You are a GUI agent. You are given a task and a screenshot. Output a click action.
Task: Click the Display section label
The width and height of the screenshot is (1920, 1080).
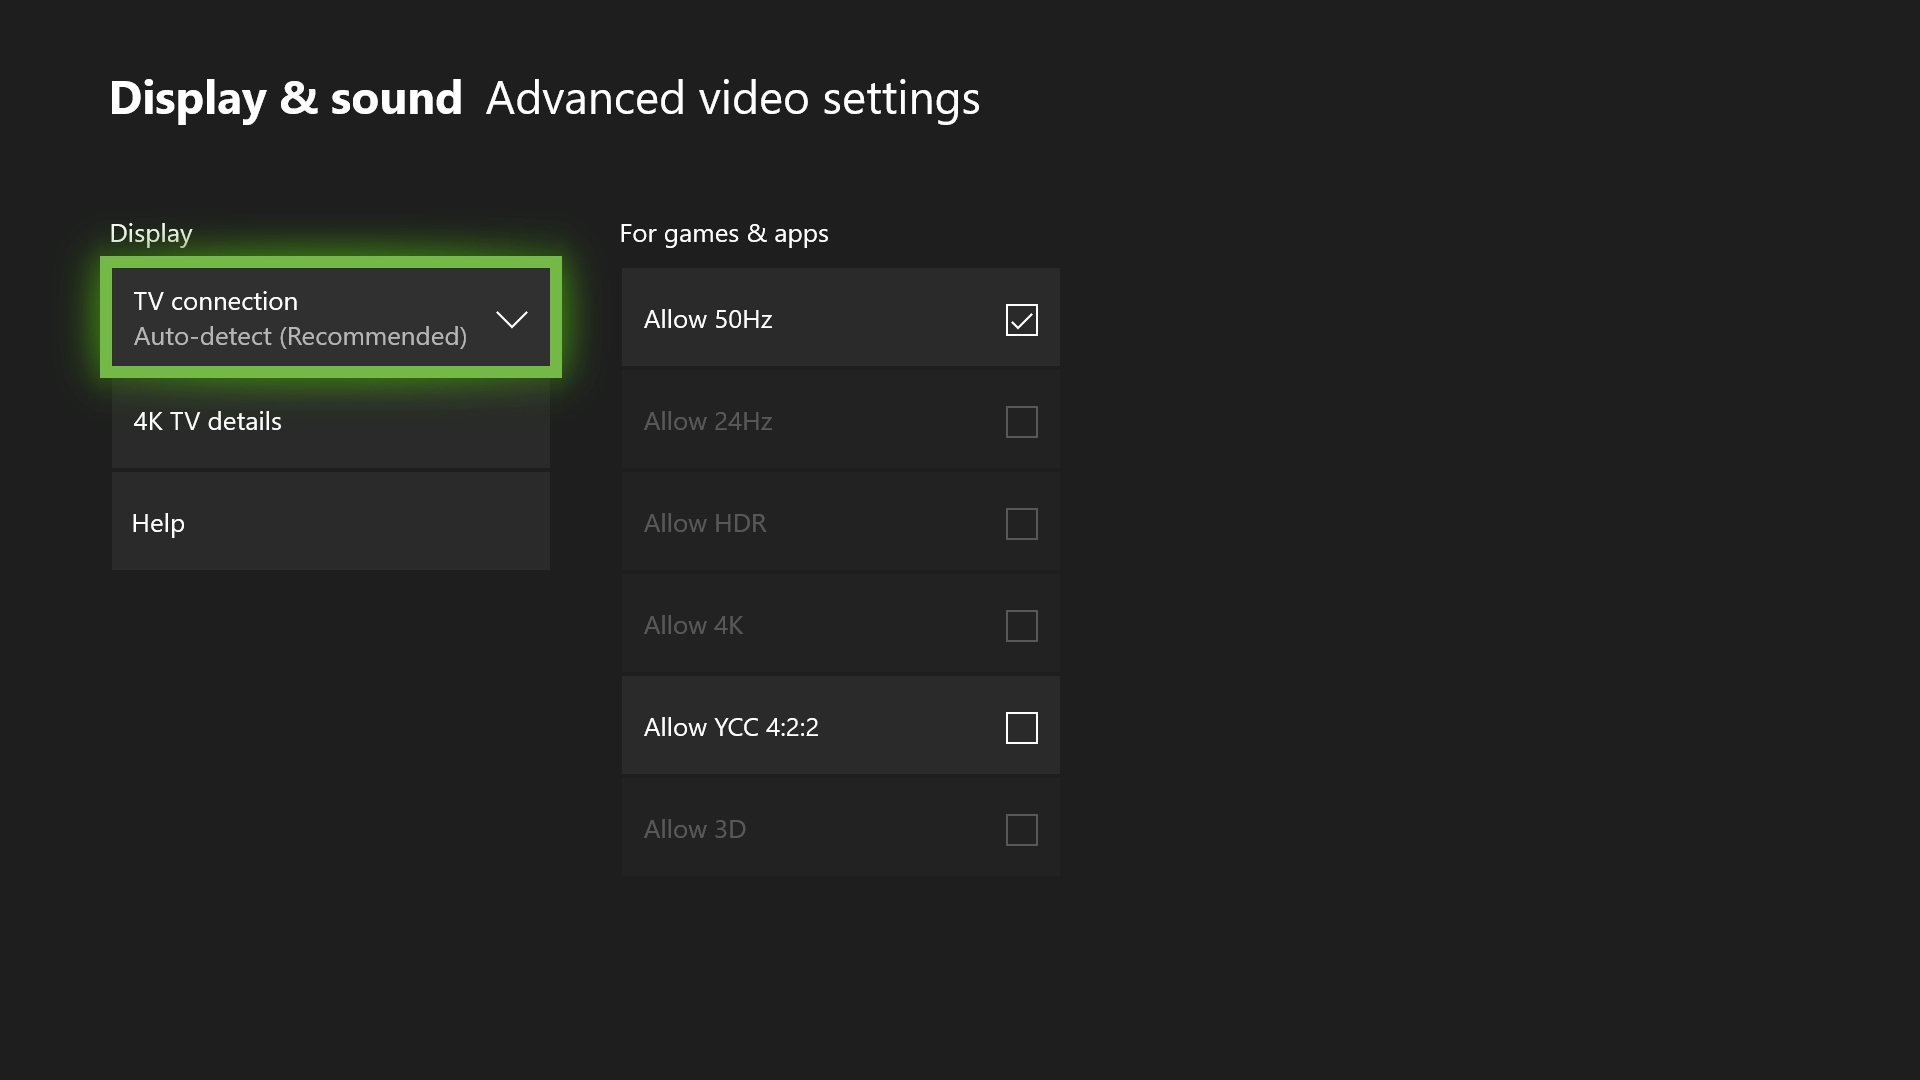tap(150, 233)
